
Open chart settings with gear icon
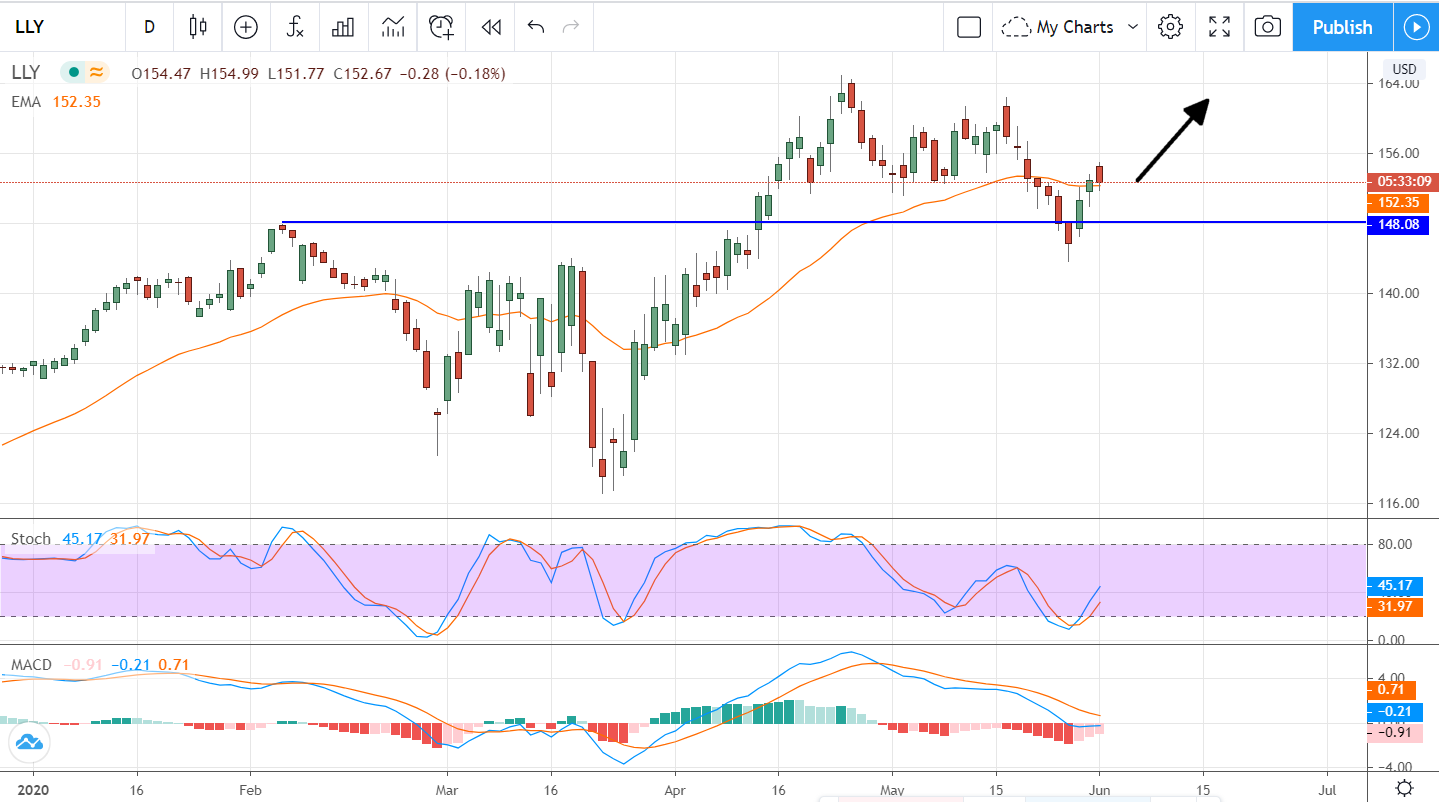tap(1170, 27)
